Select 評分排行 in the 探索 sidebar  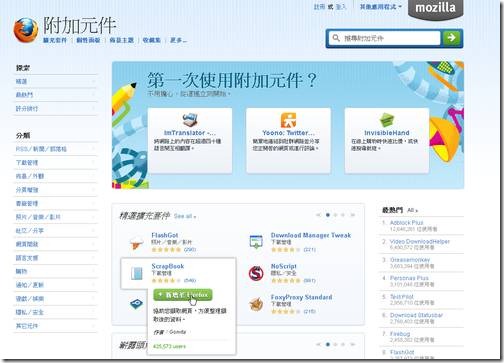click(x=55, y=109)
